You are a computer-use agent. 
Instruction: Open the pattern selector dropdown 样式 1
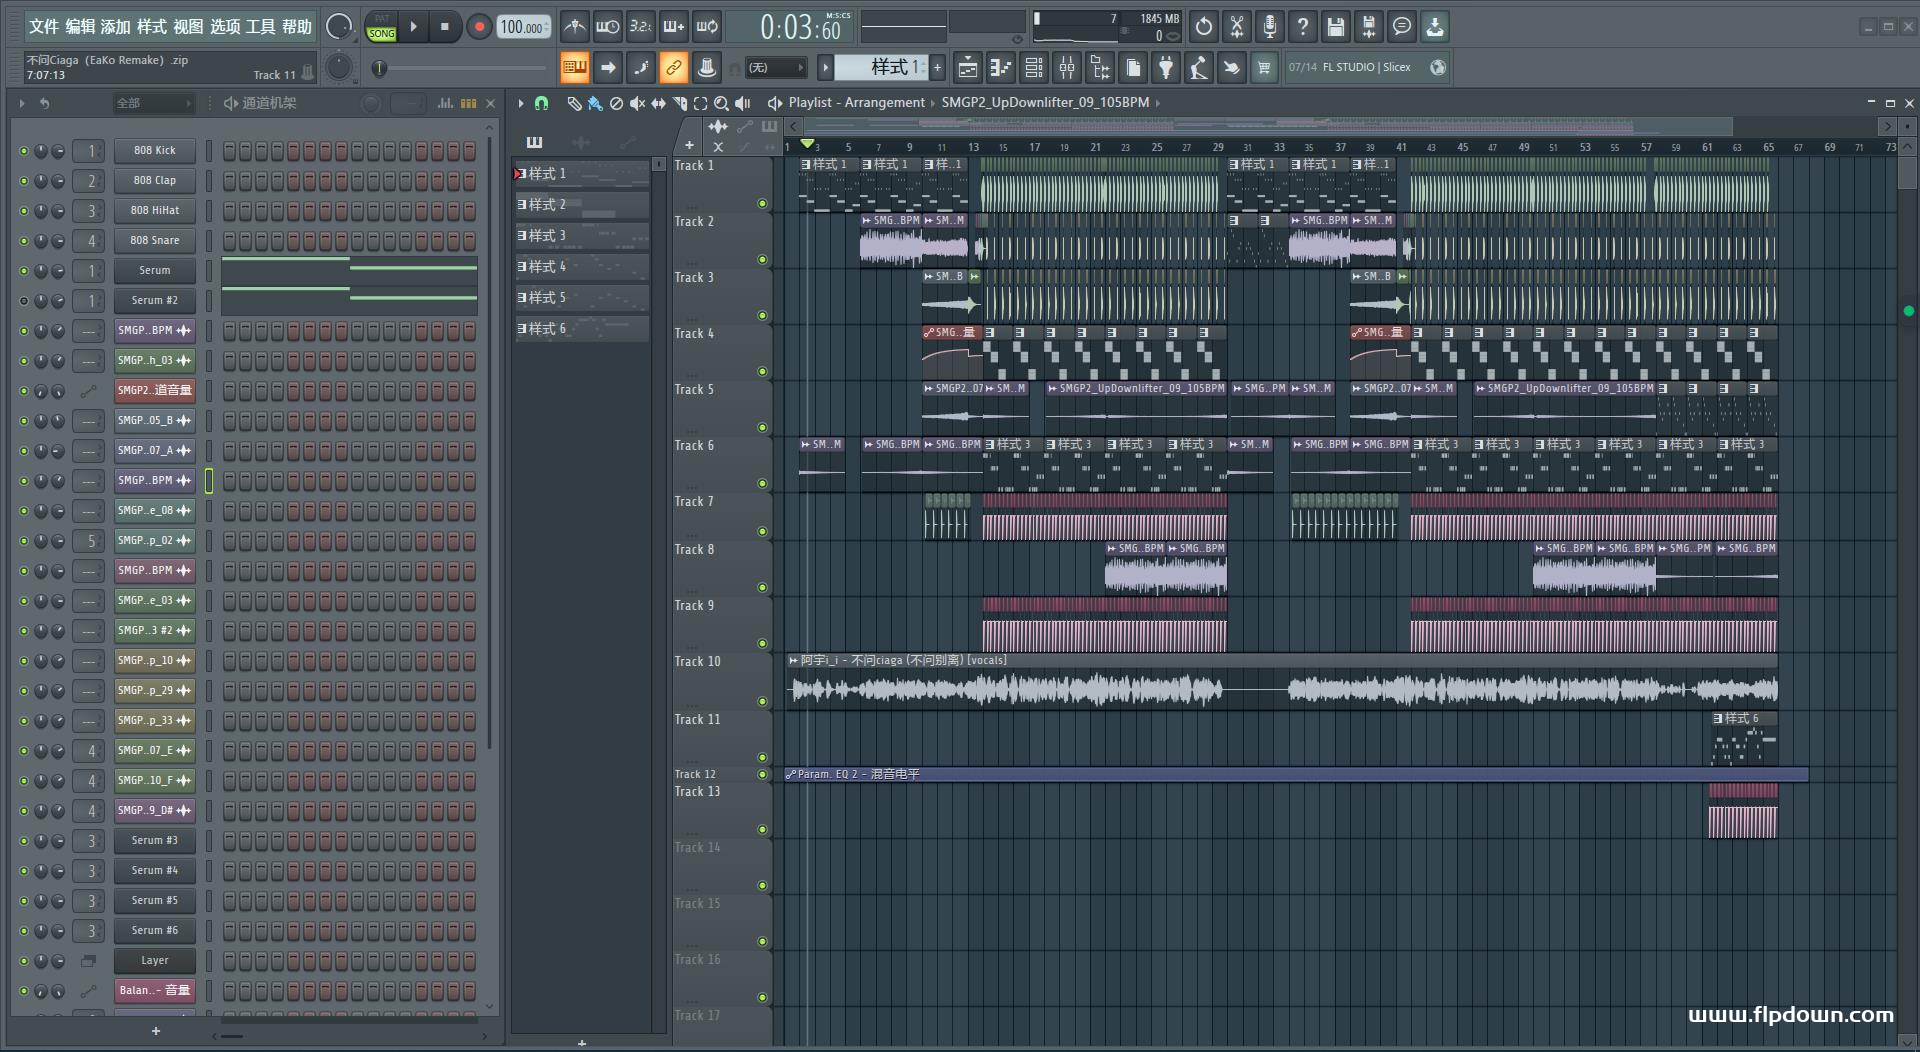click(x=882, y=67)
